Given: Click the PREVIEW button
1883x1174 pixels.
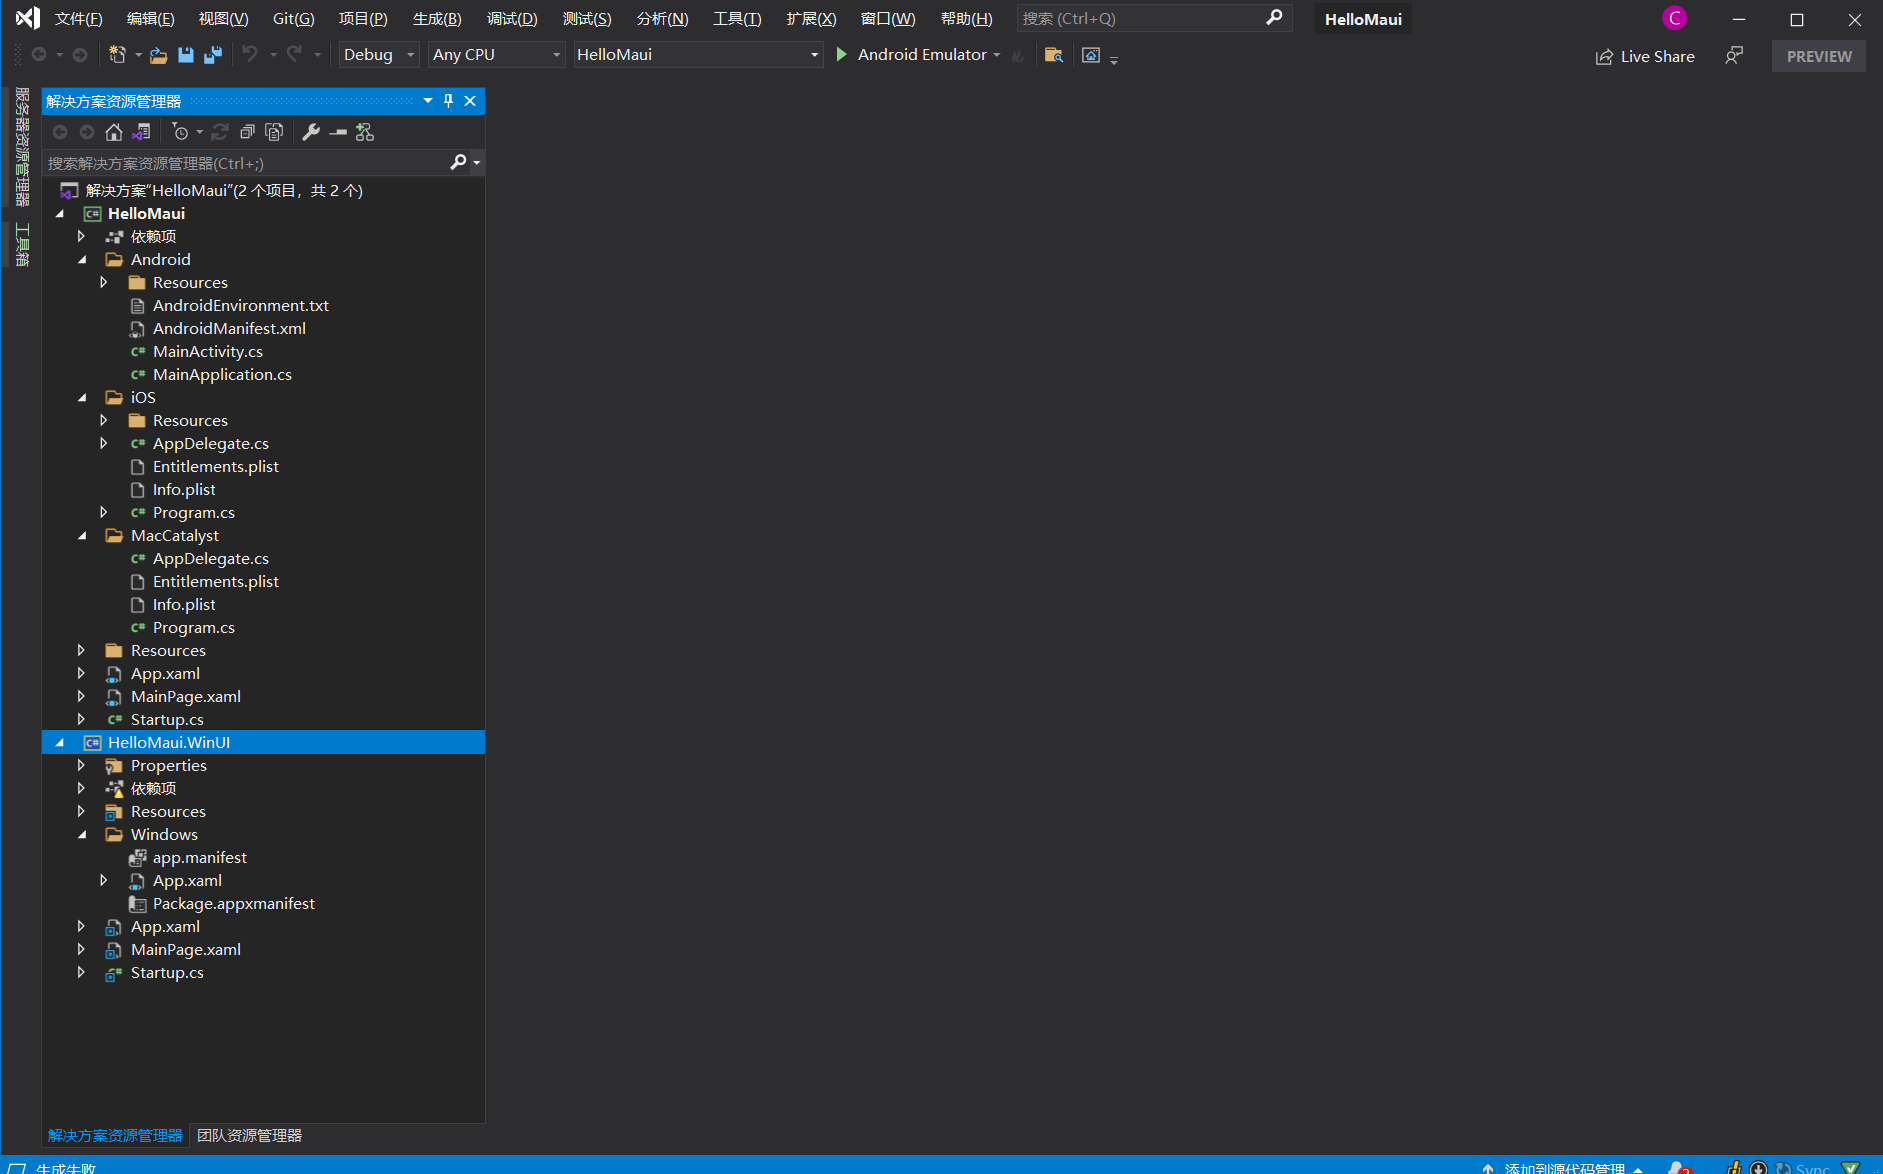Looking at the screenshot, I should click(x=1819, y=56).
